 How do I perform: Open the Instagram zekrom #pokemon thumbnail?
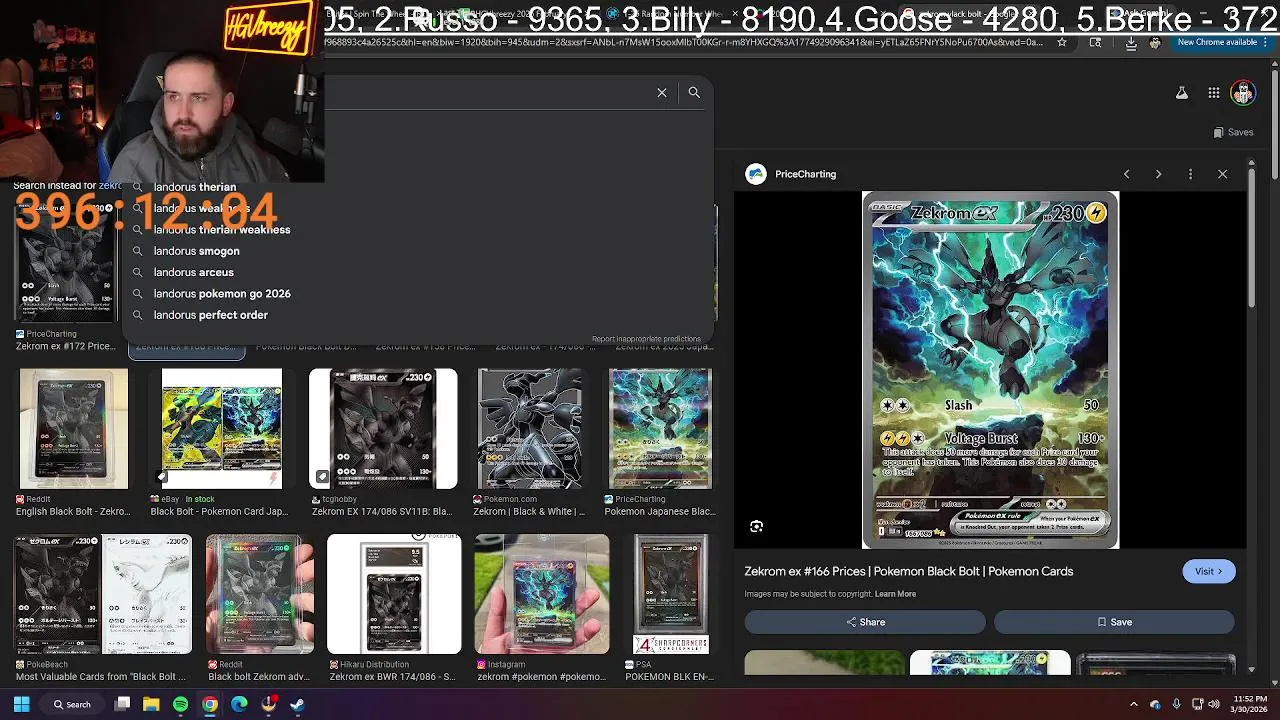pos(542,594)
